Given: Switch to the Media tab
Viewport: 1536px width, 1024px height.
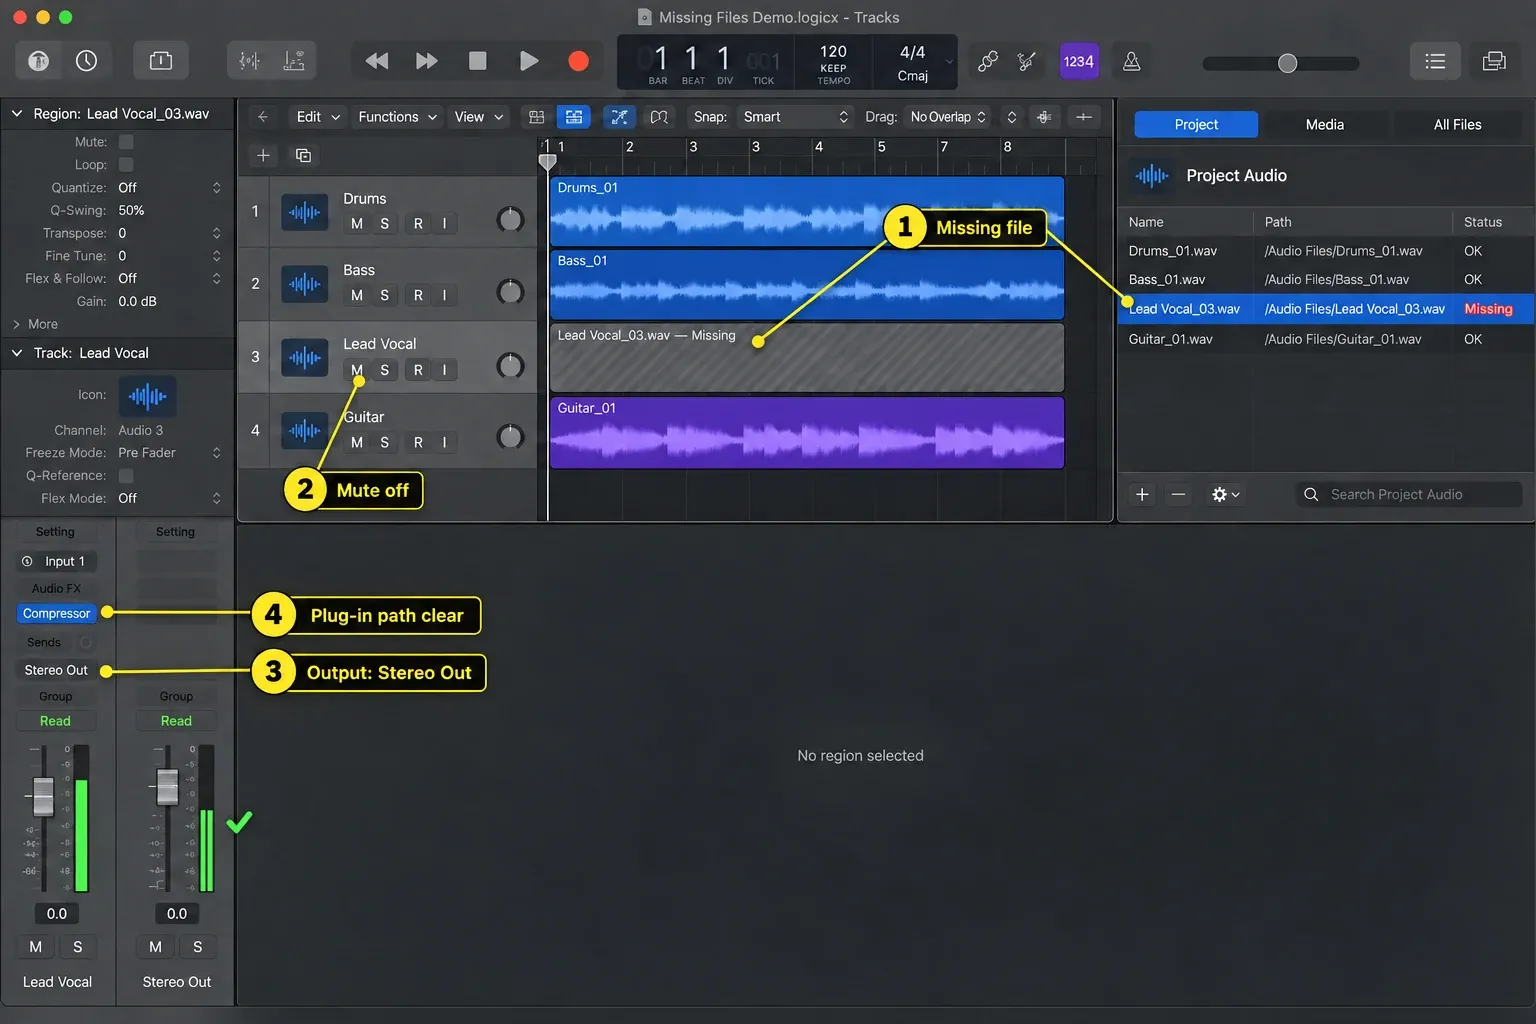Looking at the screenshot, I should coord(1325,124).
